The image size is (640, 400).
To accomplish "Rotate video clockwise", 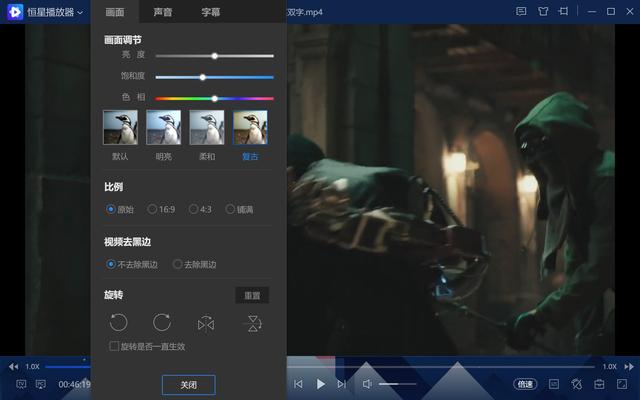I will (162, 322).
